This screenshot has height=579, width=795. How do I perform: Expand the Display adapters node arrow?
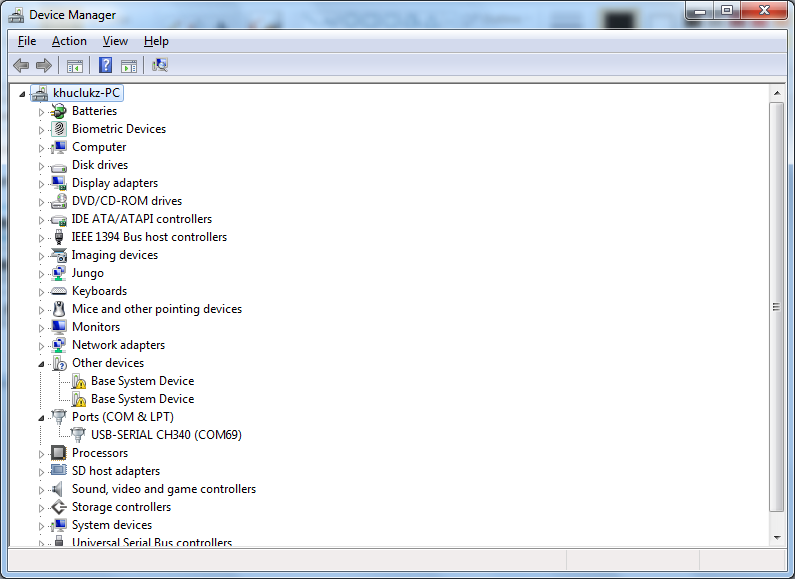click(42, 184)
